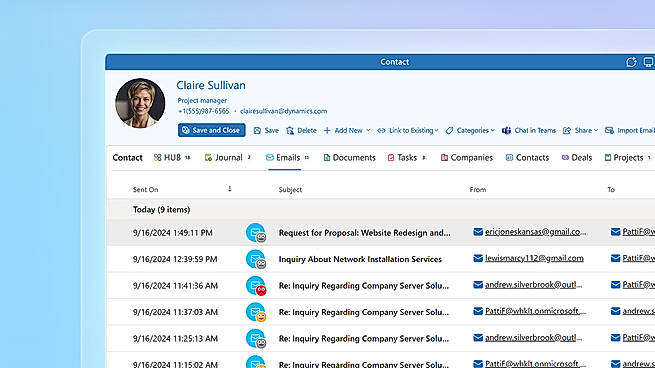
Task: Open the Documents tab
Action: click(349, 157)
